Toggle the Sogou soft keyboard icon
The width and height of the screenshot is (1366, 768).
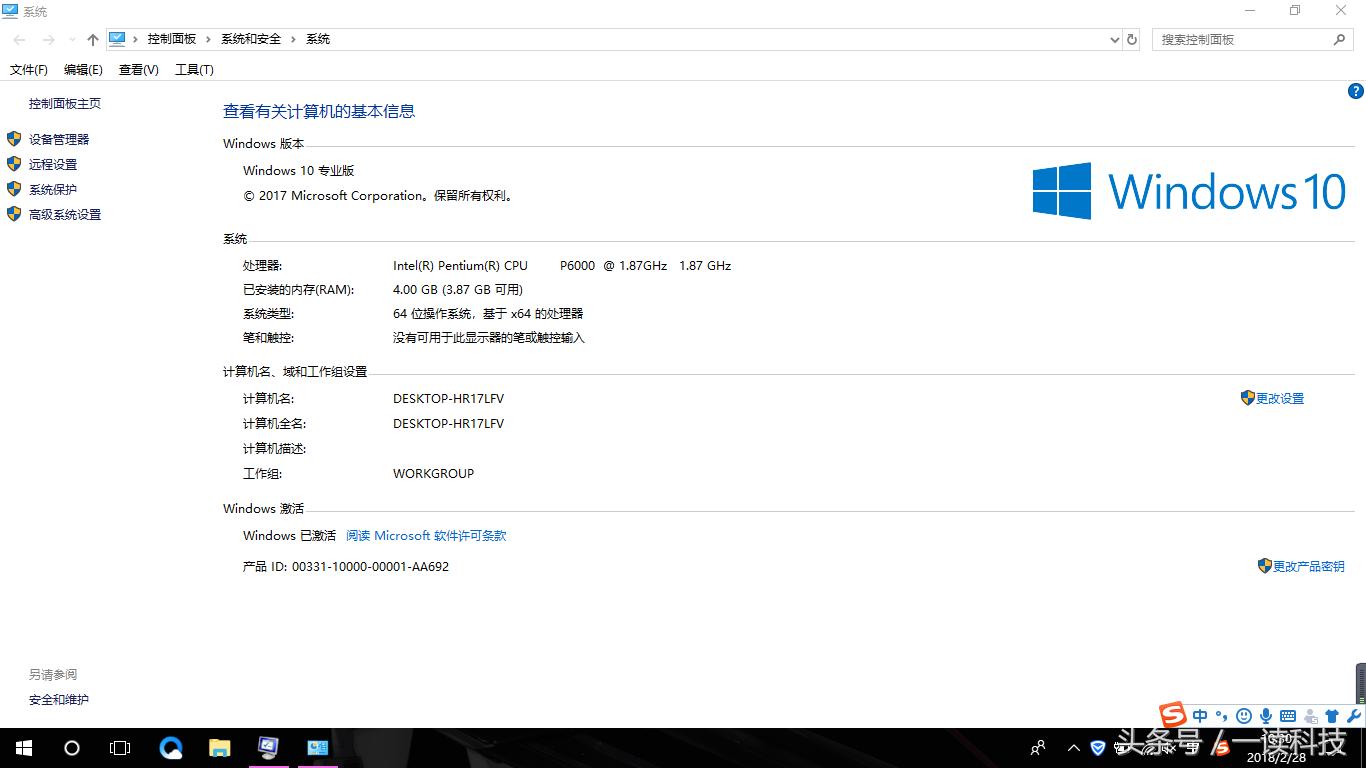click(1288, 716)
